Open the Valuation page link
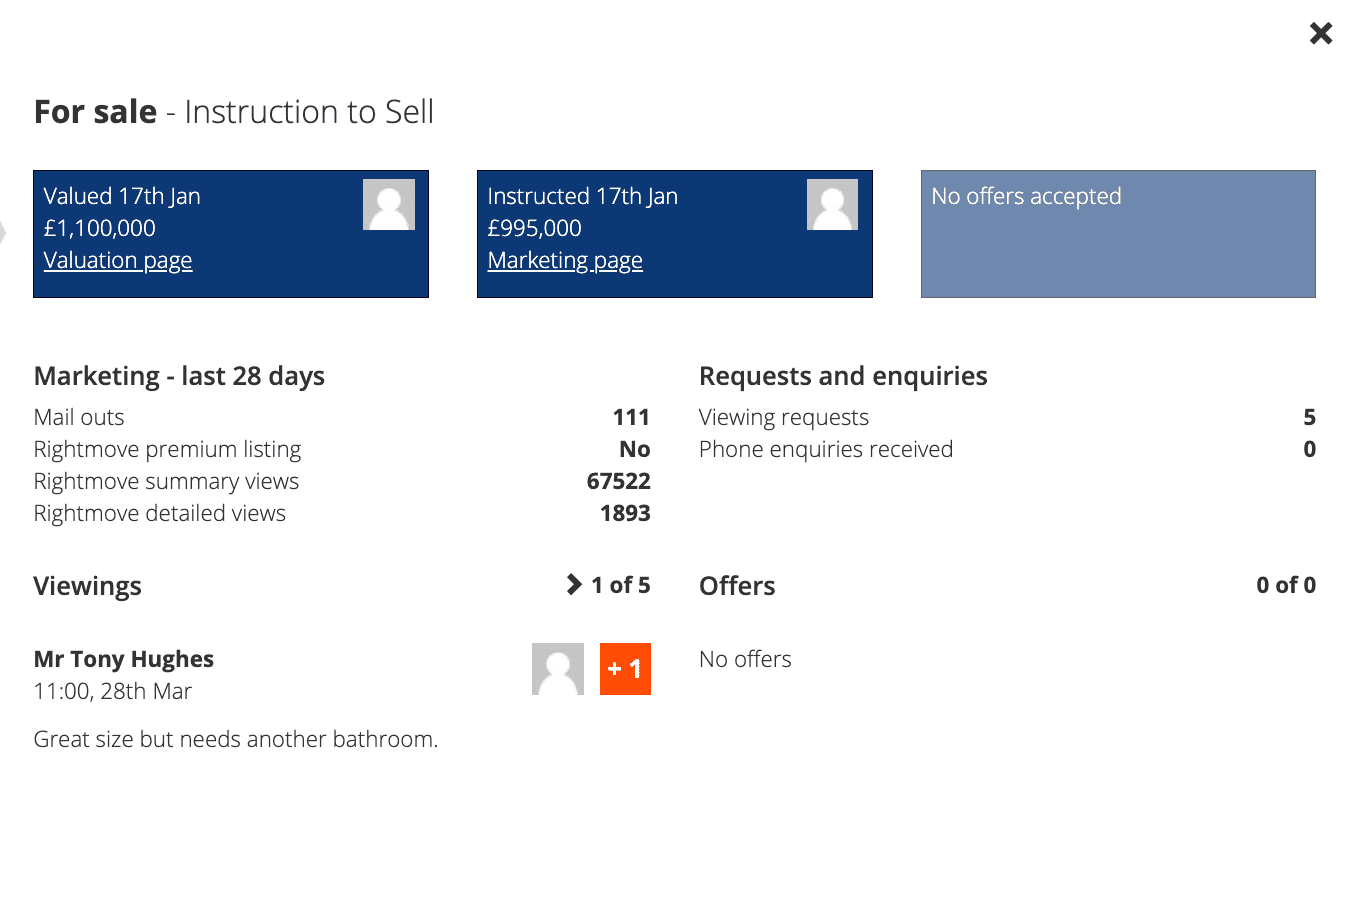The height and width of the screenshot is (910, 1346). tap(118, 260)
